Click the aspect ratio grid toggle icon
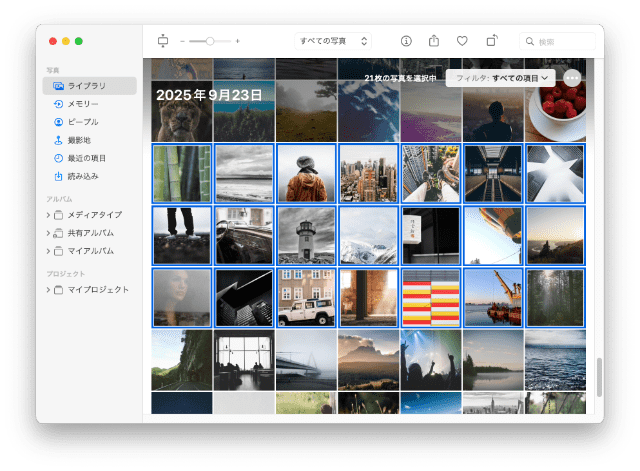 (164, 41)
